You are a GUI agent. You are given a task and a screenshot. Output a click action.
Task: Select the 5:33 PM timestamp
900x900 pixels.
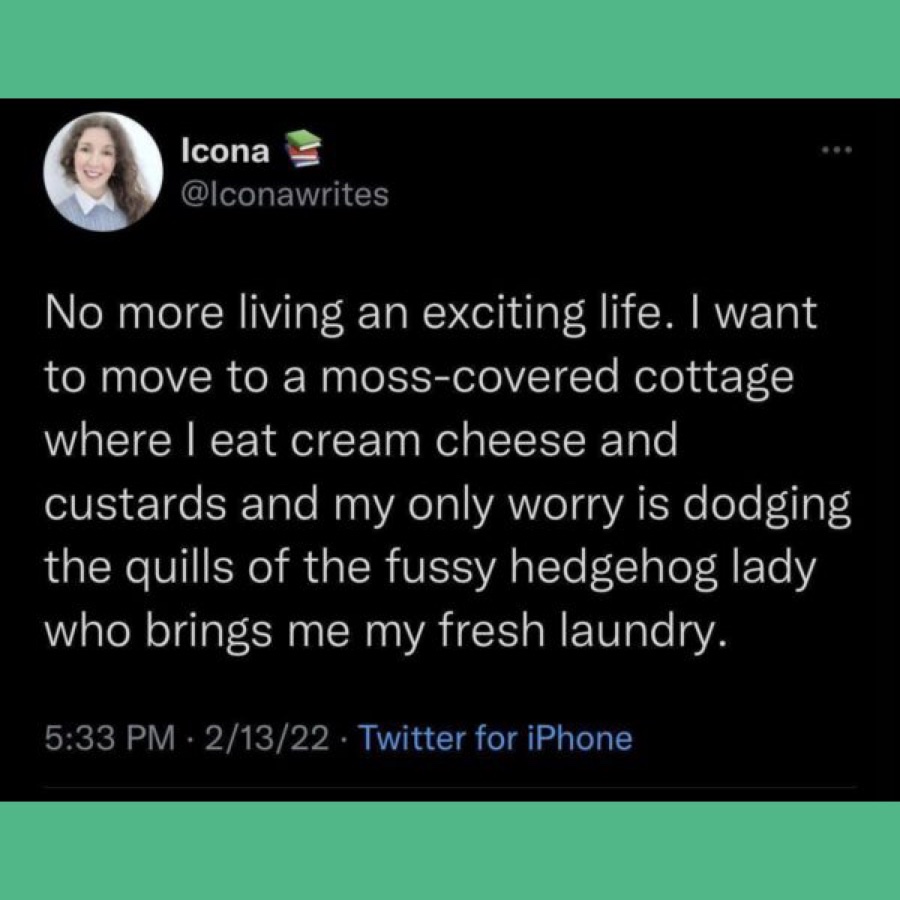pyautogui.click(x=110, y=738)
